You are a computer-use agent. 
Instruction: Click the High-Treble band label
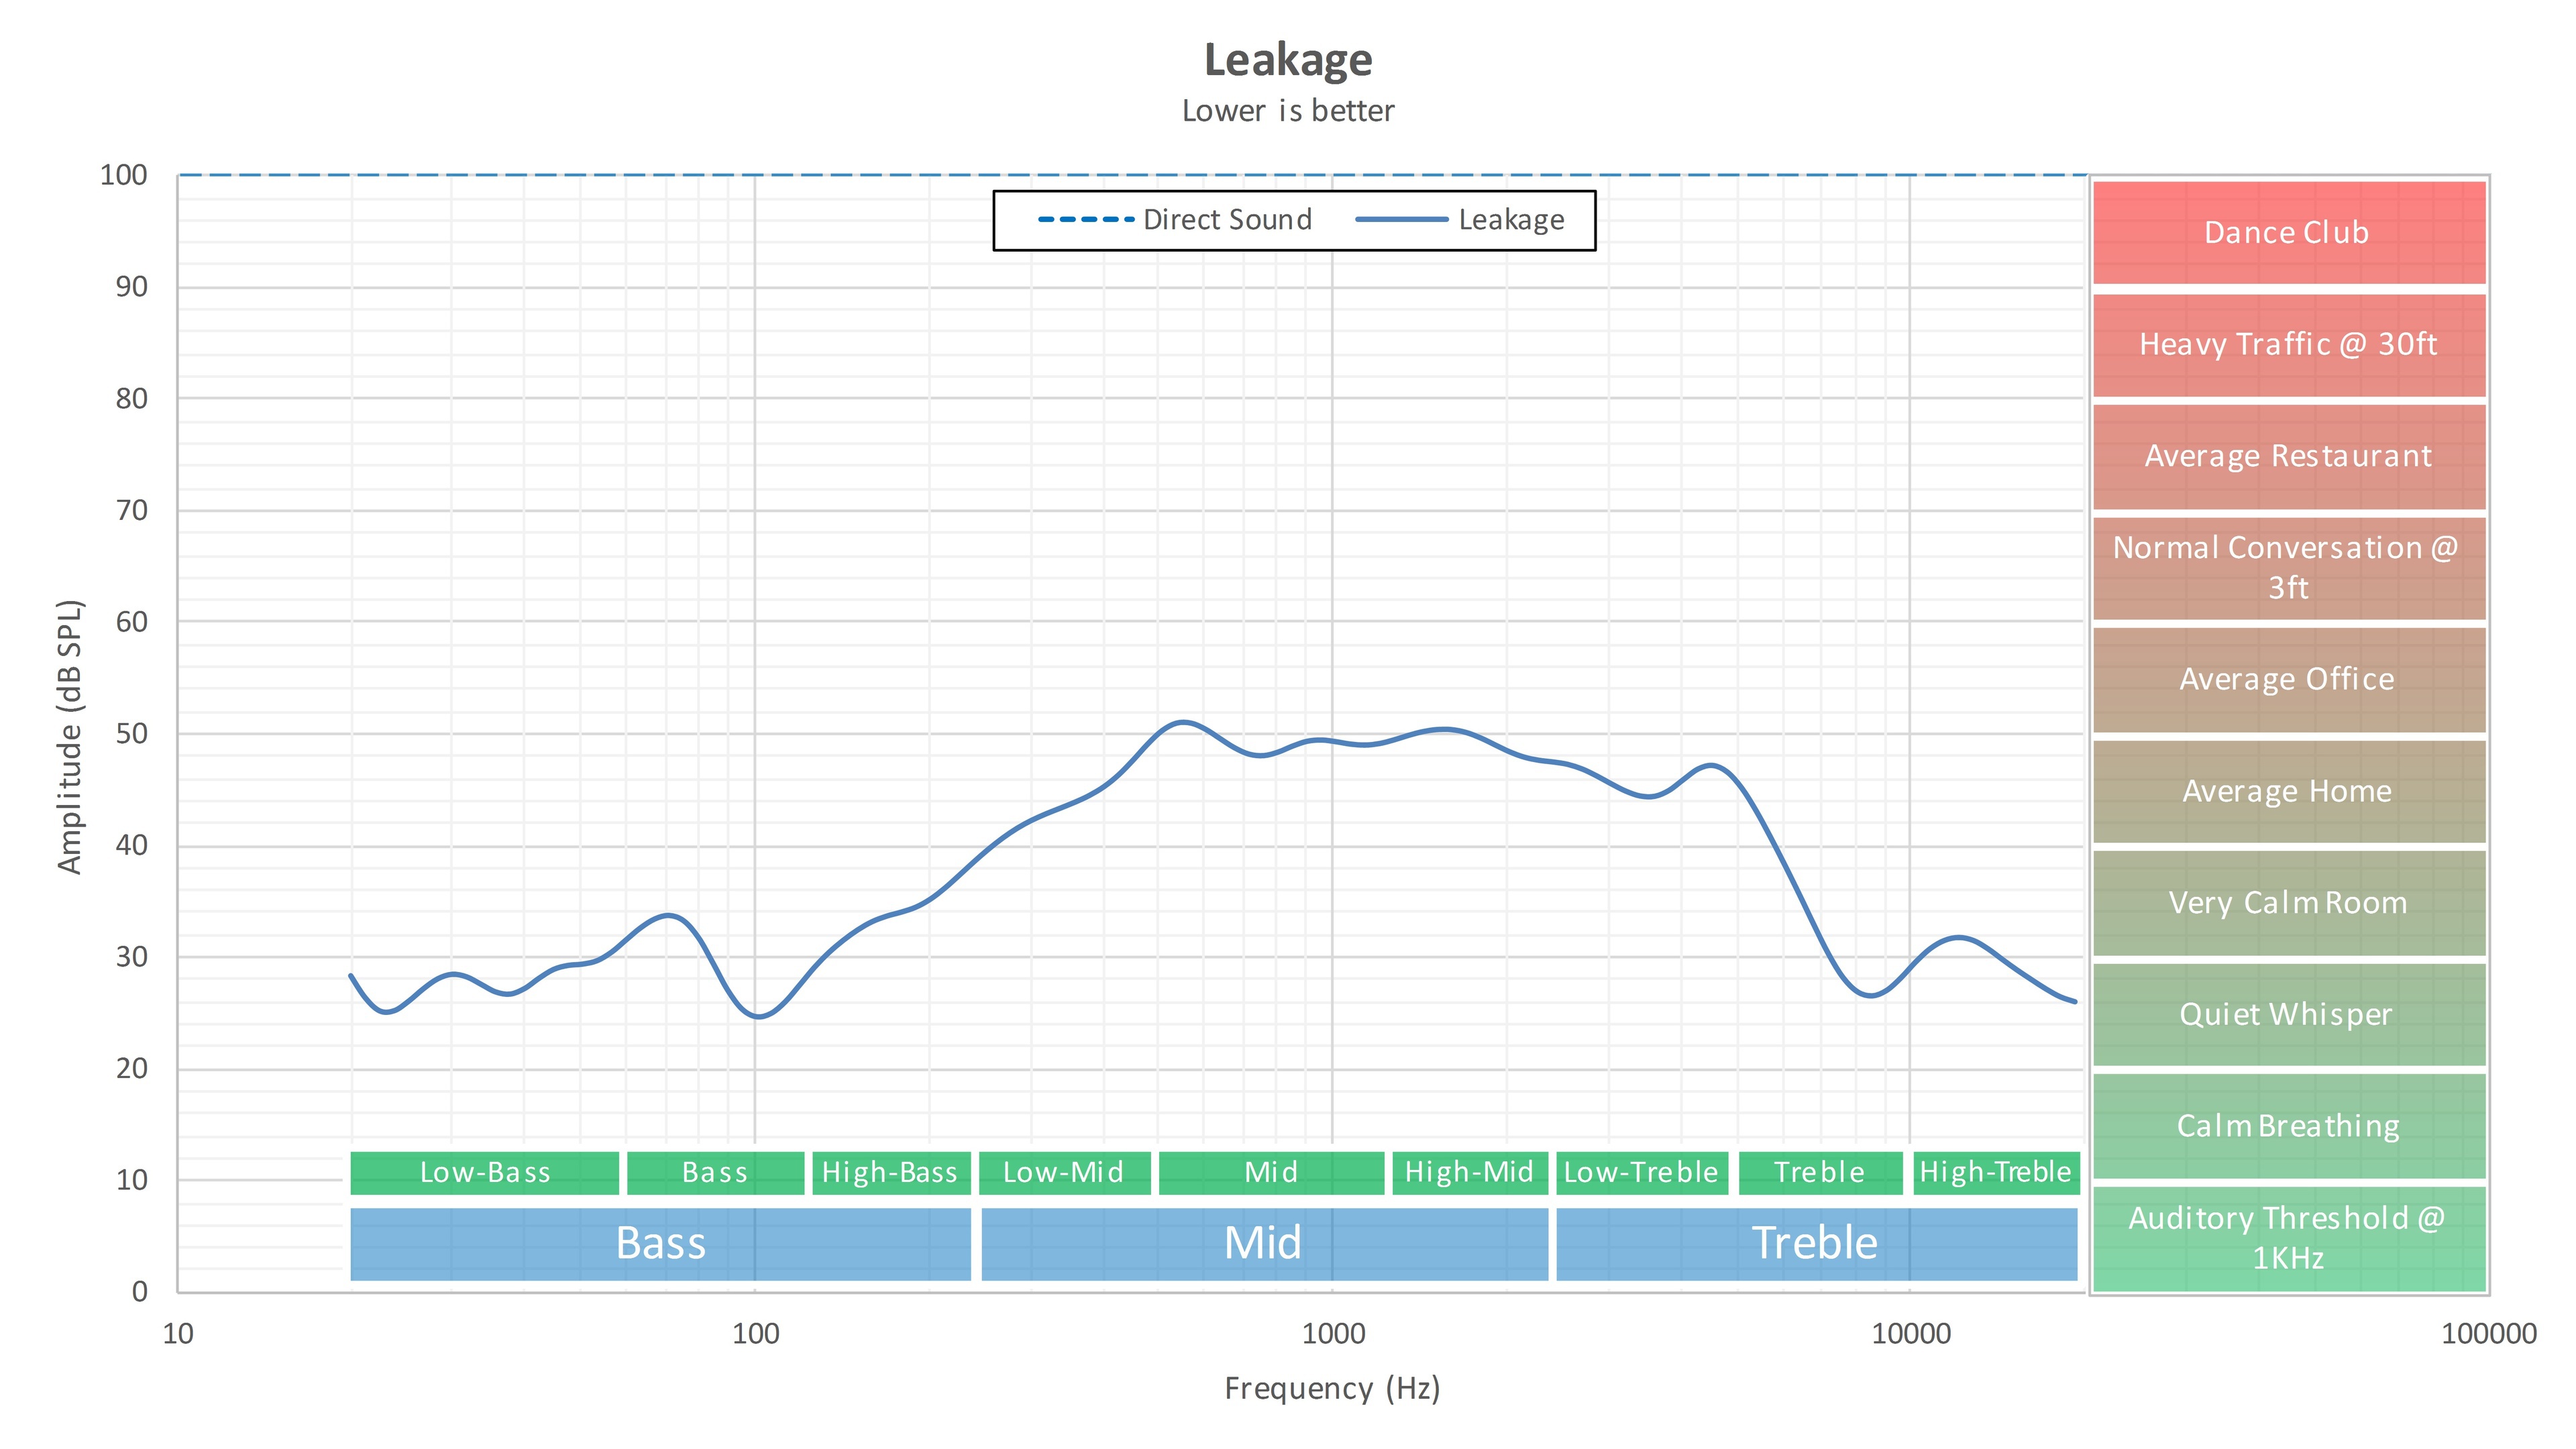1996,1173
